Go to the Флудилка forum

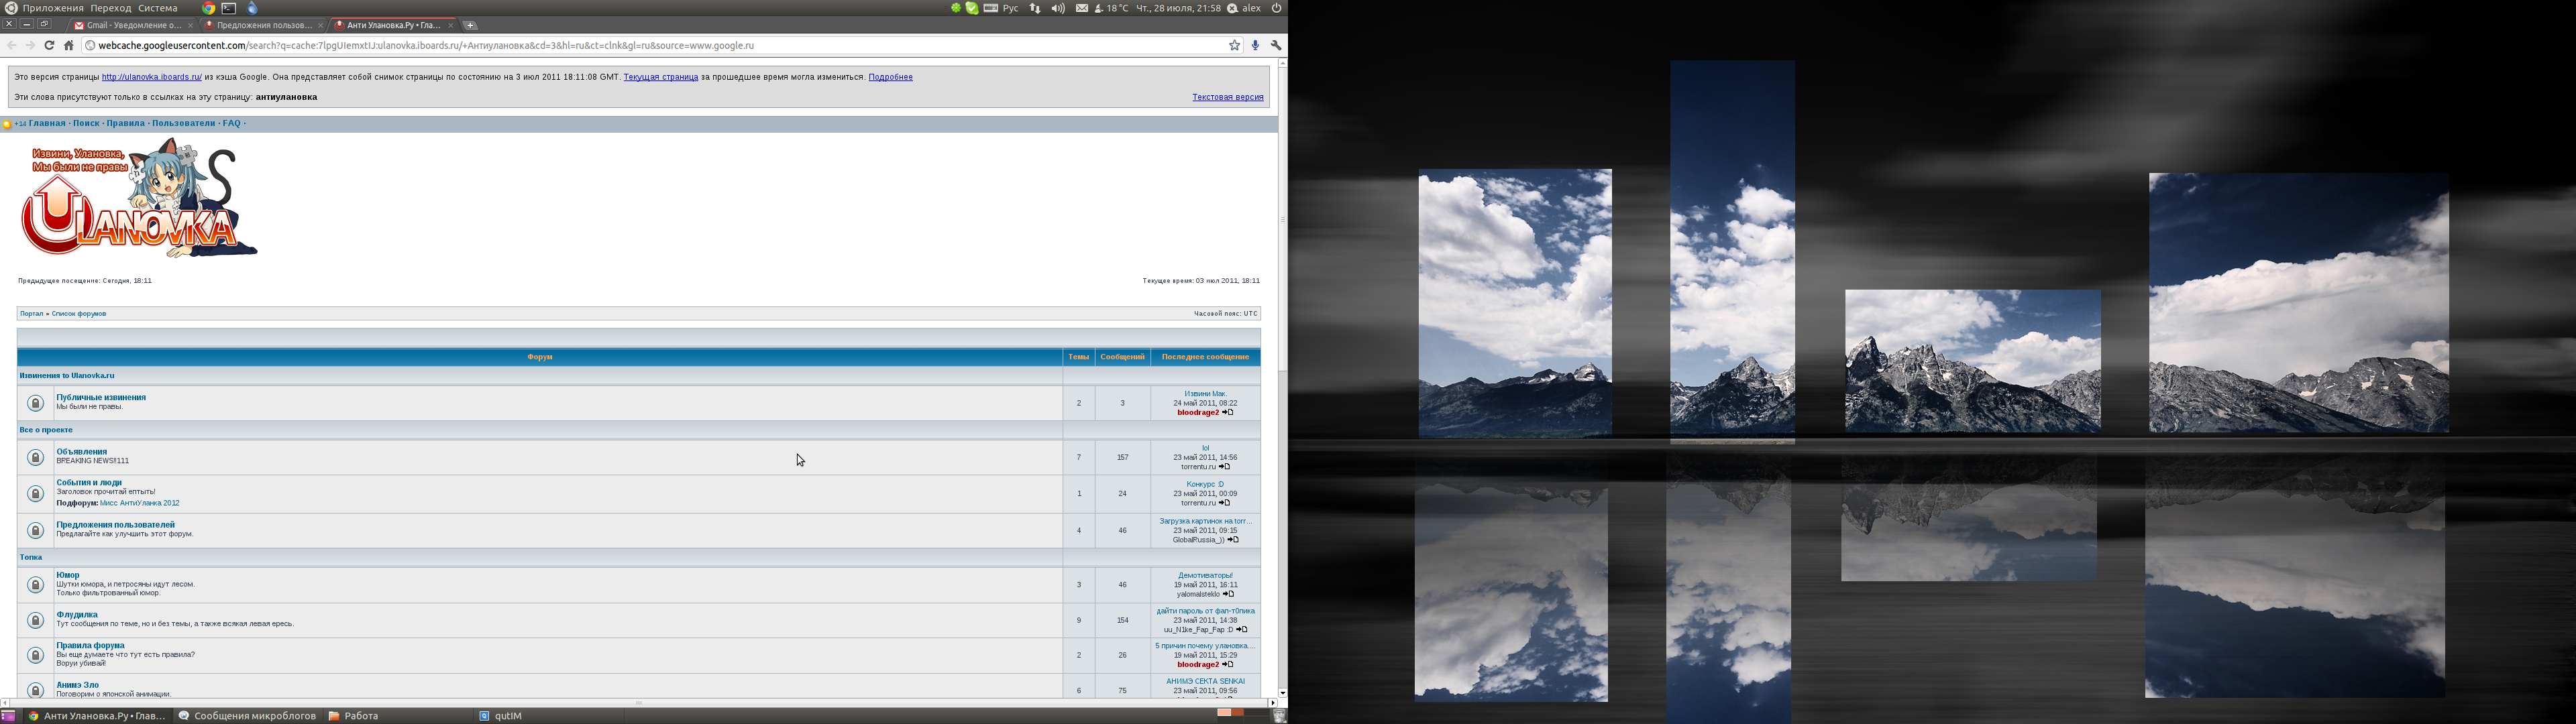(77, 614)
